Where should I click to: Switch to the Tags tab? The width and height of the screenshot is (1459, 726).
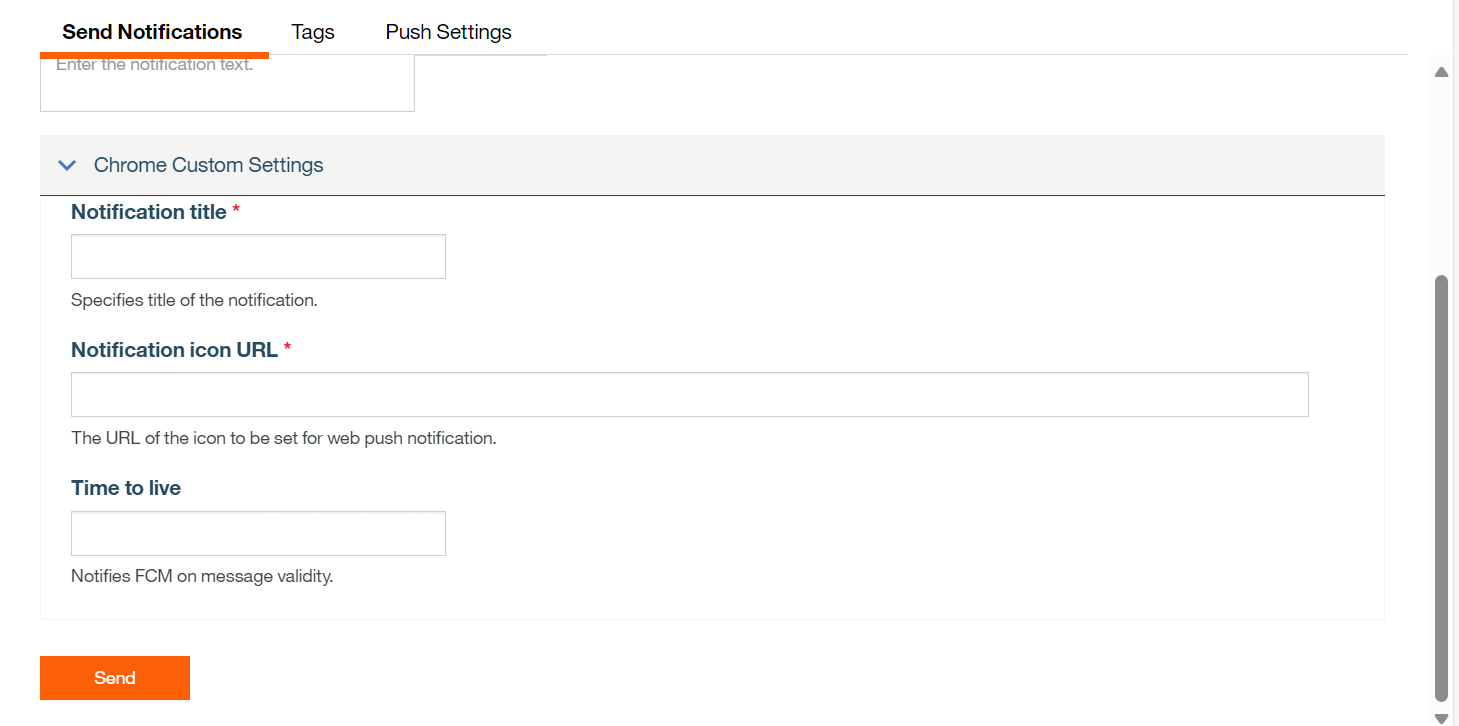(313, 32)
